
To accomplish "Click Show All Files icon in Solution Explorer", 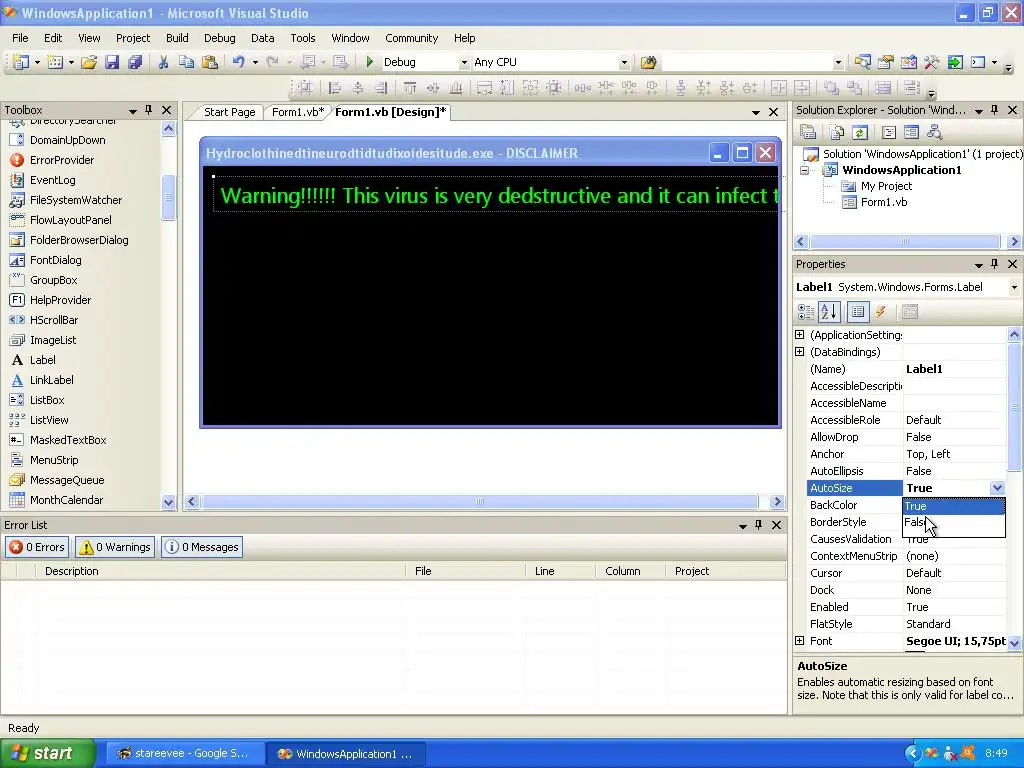I will click(837, 133).
